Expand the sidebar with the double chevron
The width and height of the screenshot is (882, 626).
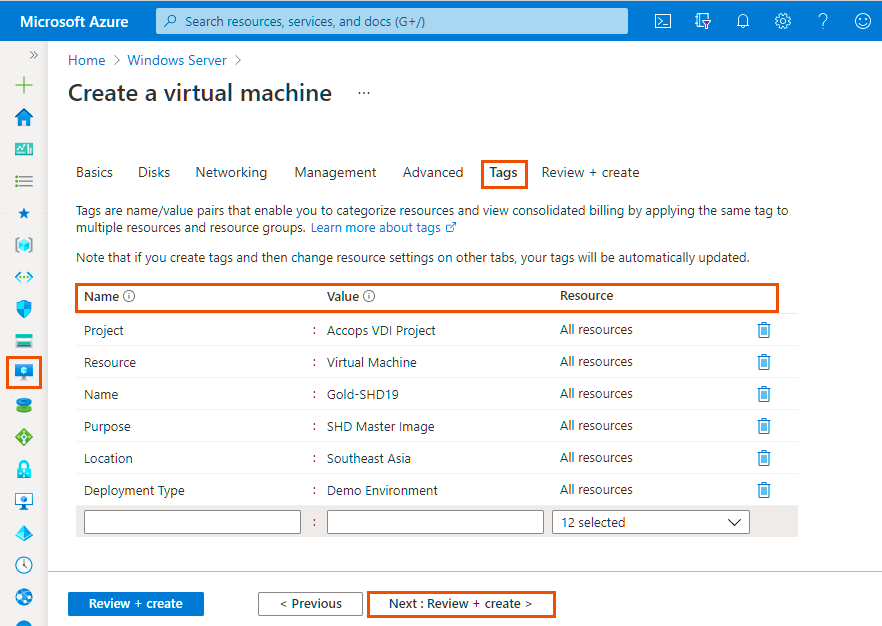tap(34, 55)
